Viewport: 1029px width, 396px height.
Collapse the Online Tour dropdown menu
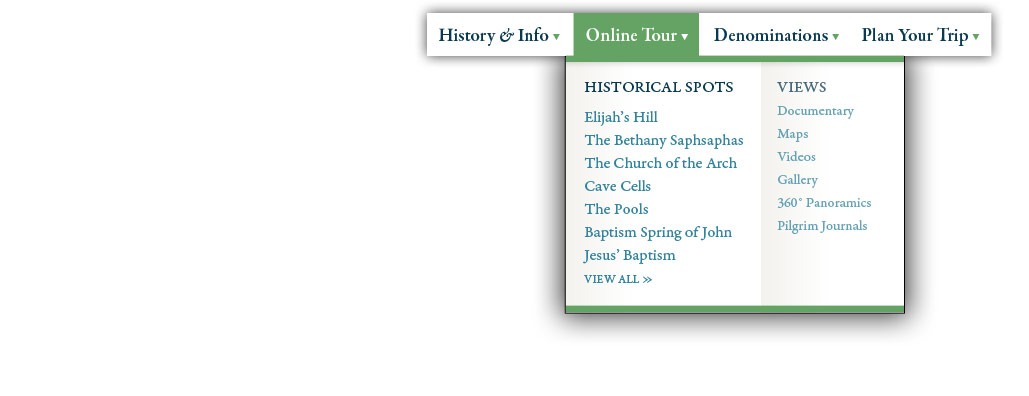[x=636, y=35]
